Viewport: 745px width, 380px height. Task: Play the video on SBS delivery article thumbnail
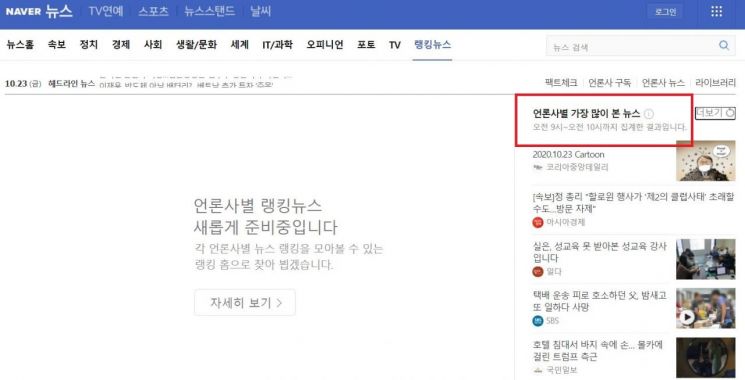pyautogui.click(x=687, y=317)
